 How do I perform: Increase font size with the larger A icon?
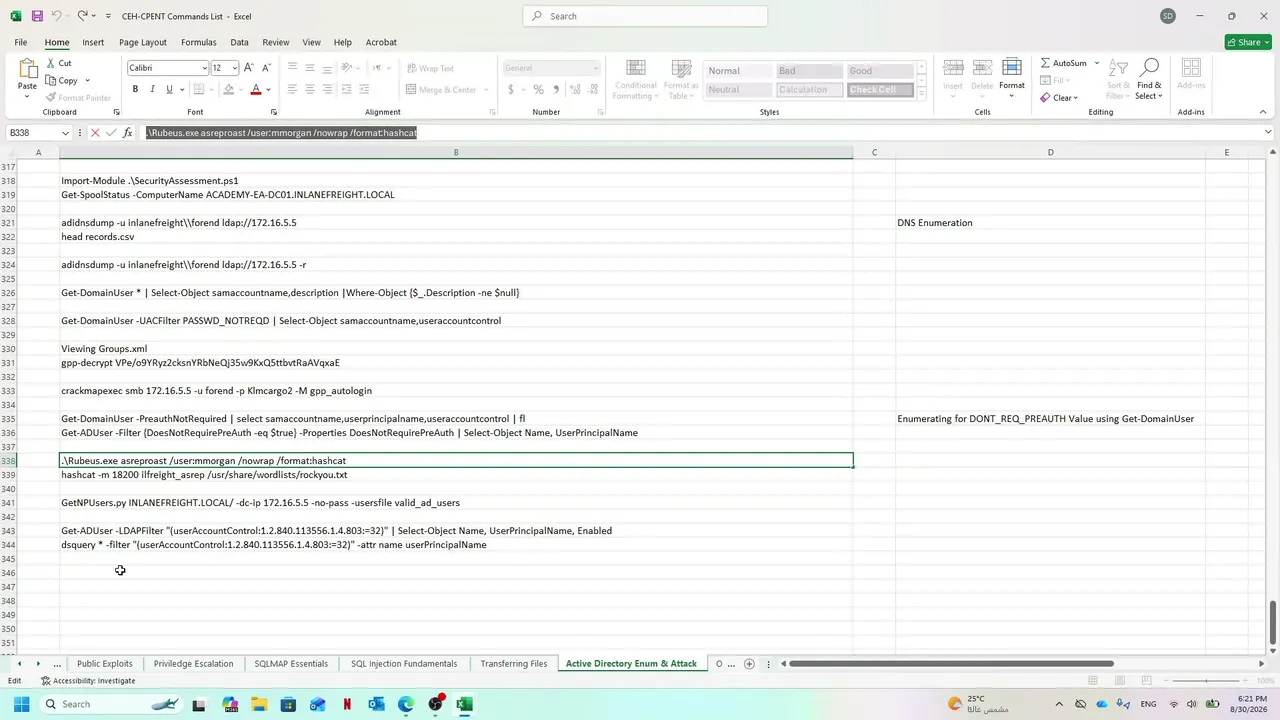[250, 68]
